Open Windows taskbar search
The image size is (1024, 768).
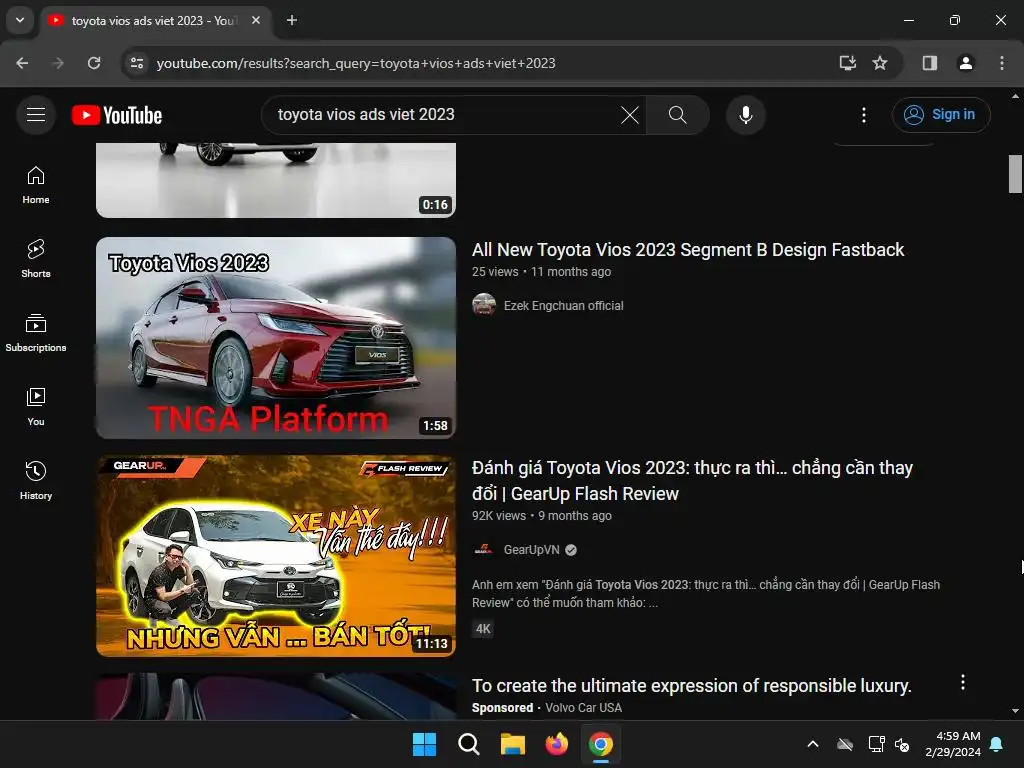[x=469, y=744]
